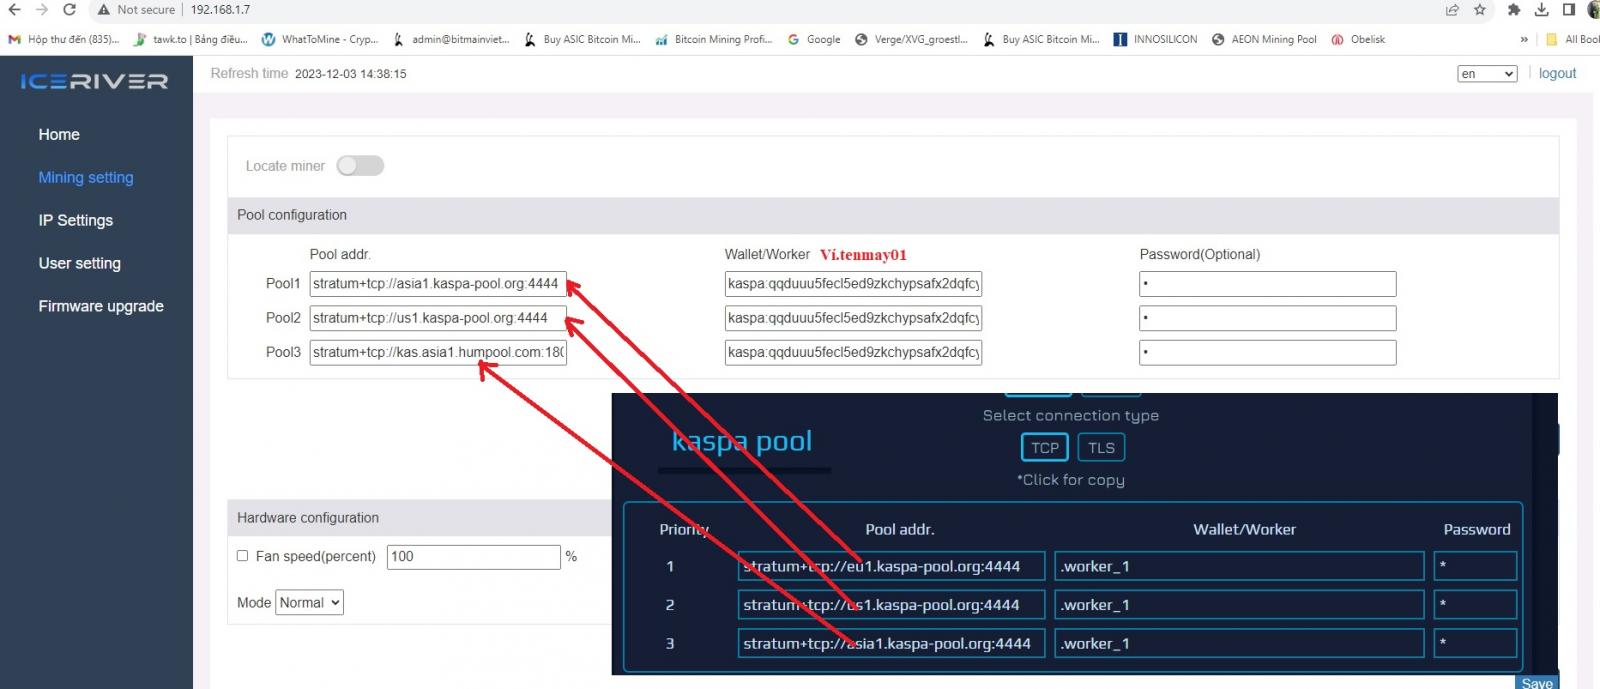This screenshot has height=689, width=1600.
Task: Toggle the Locate miner switch
Action: point(360,166)
